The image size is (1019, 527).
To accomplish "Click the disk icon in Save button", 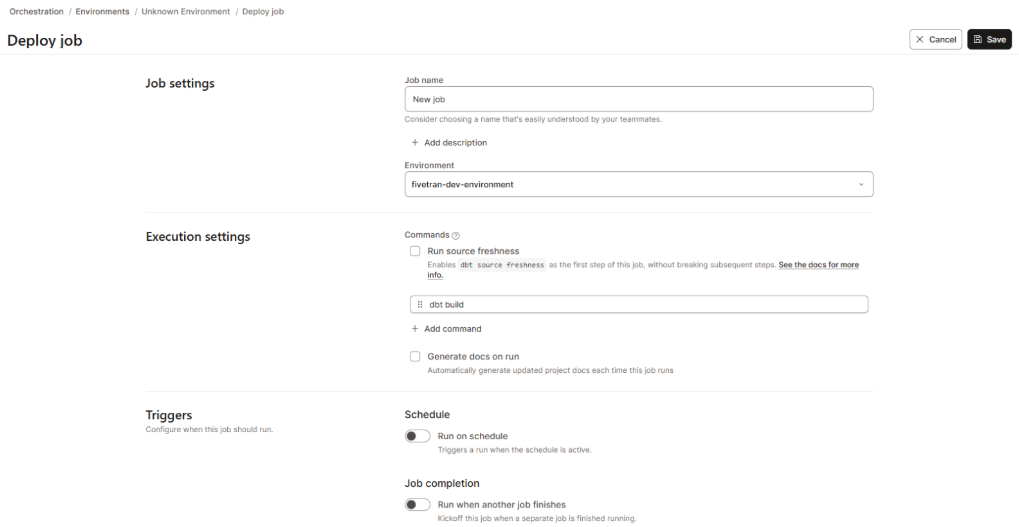I will (x=978, y=40).
